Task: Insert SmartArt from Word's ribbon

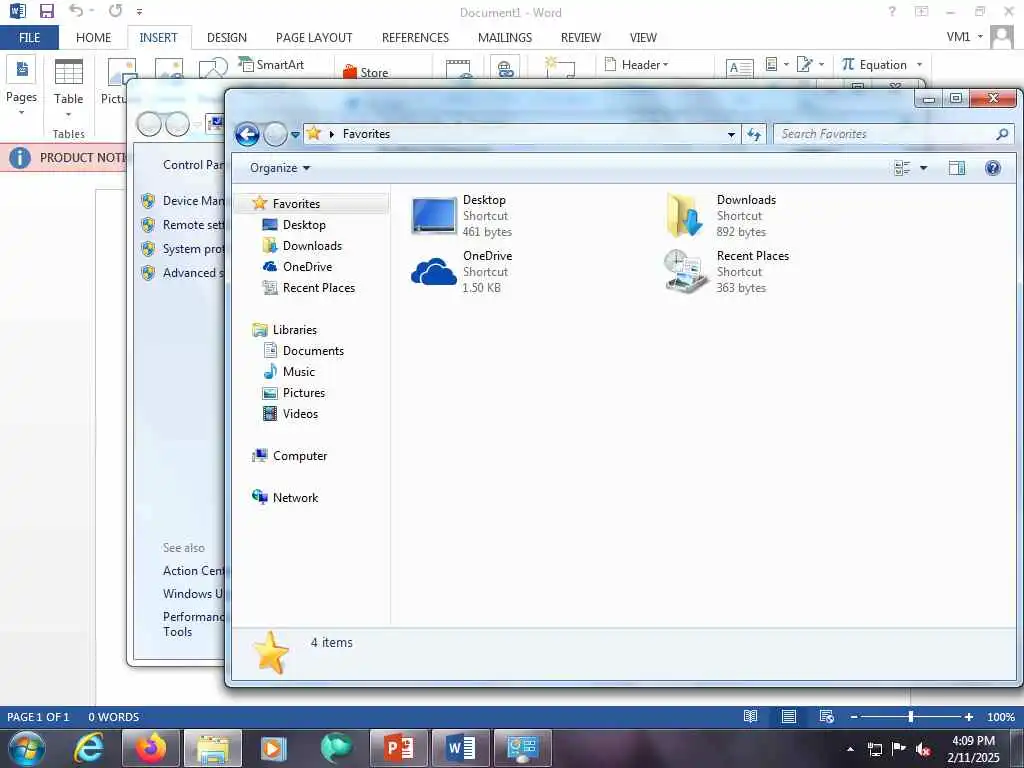Action: [x=271, y=65]
